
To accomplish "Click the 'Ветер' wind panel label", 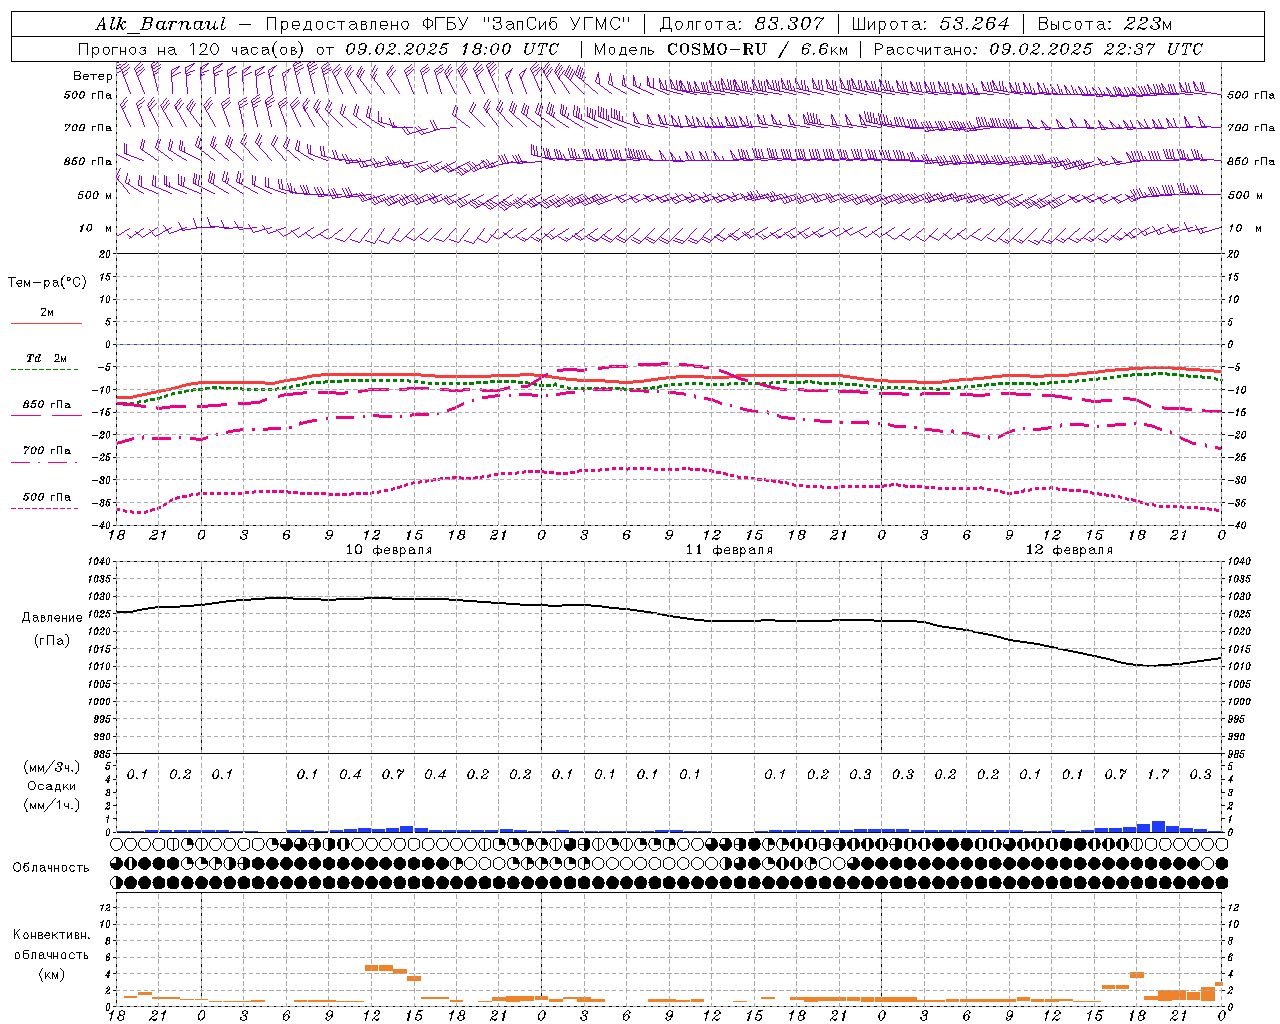I will point(93,76).
